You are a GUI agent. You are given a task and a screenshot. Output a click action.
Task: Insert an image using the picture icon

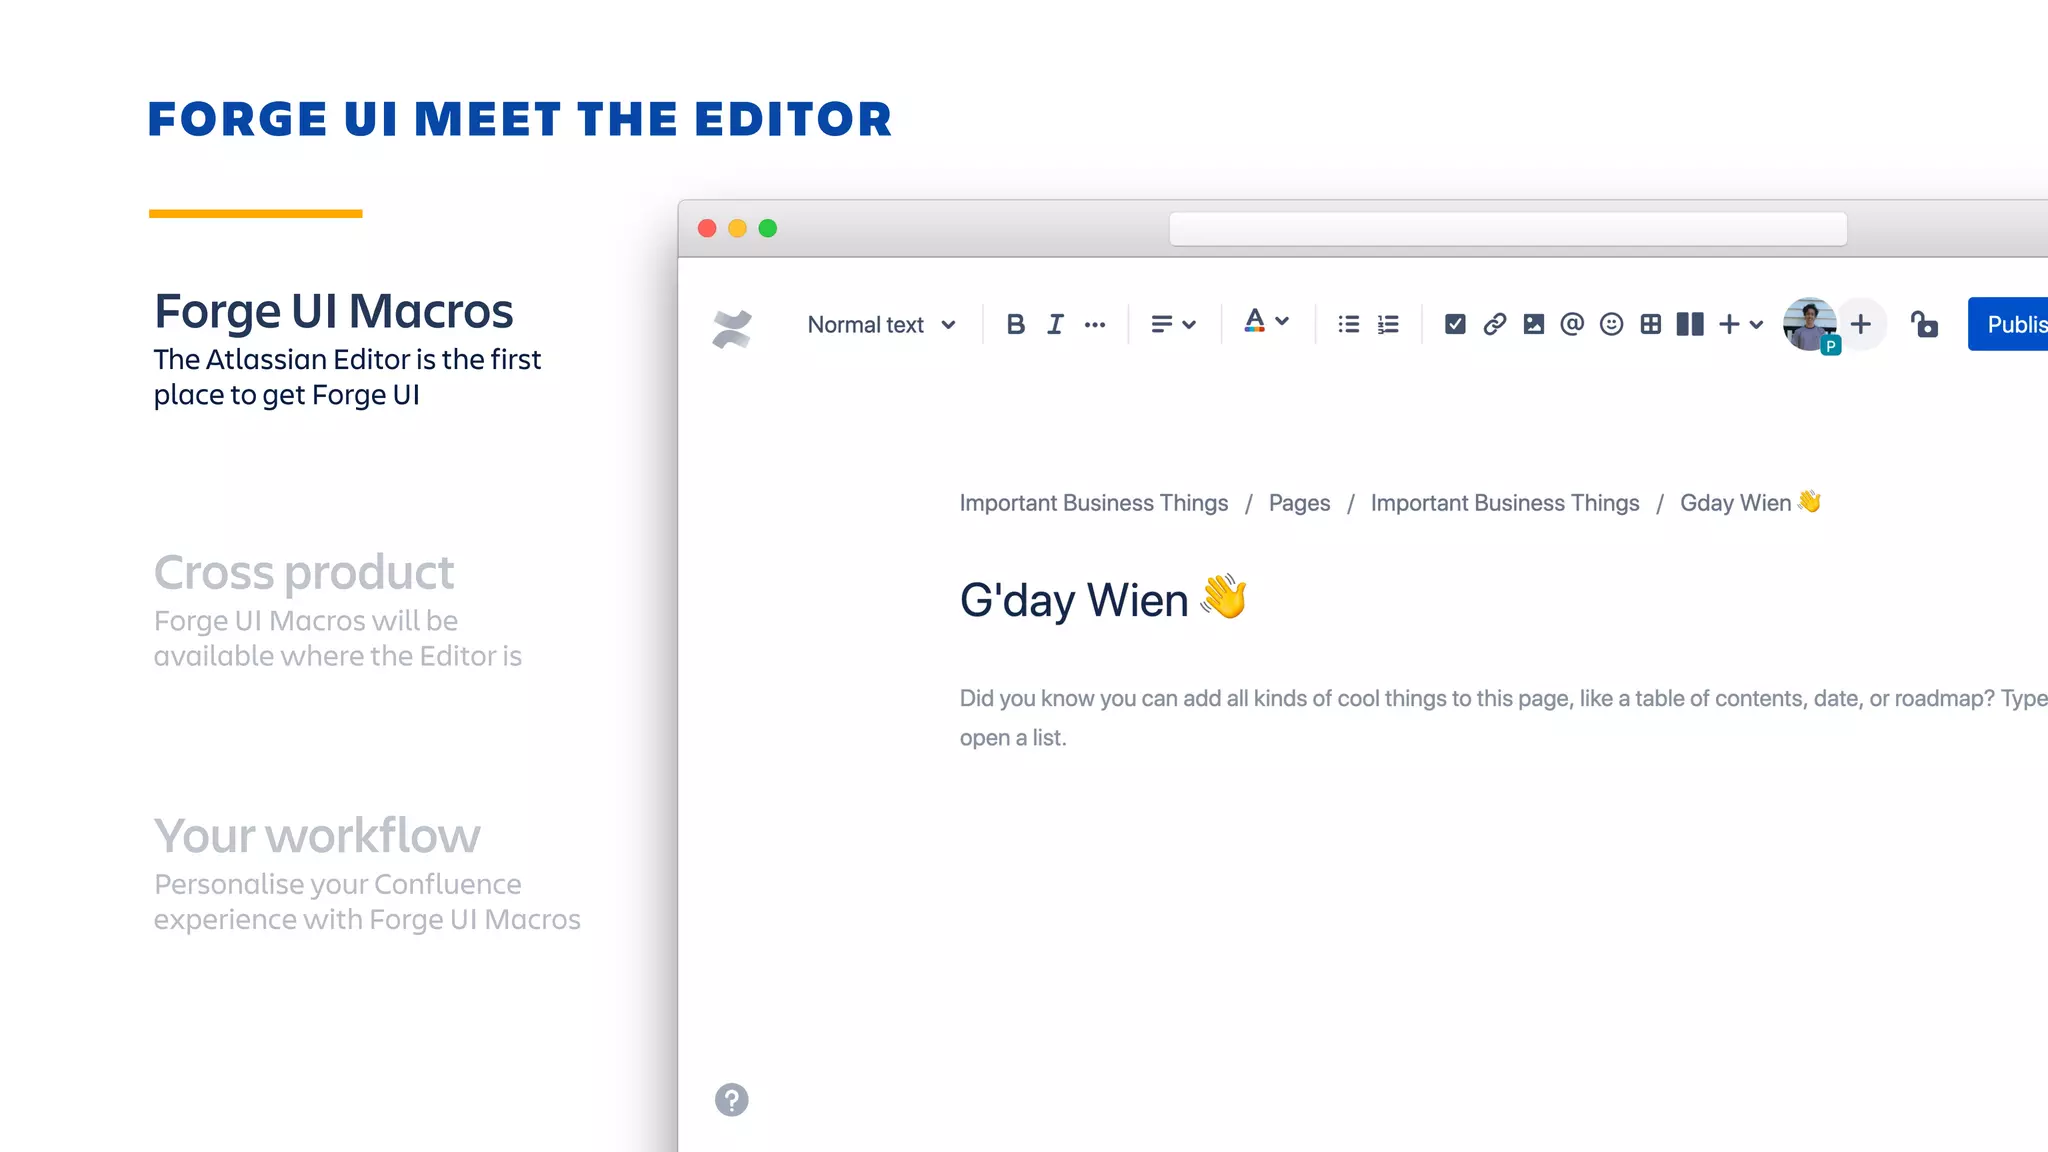[1533, 324]
